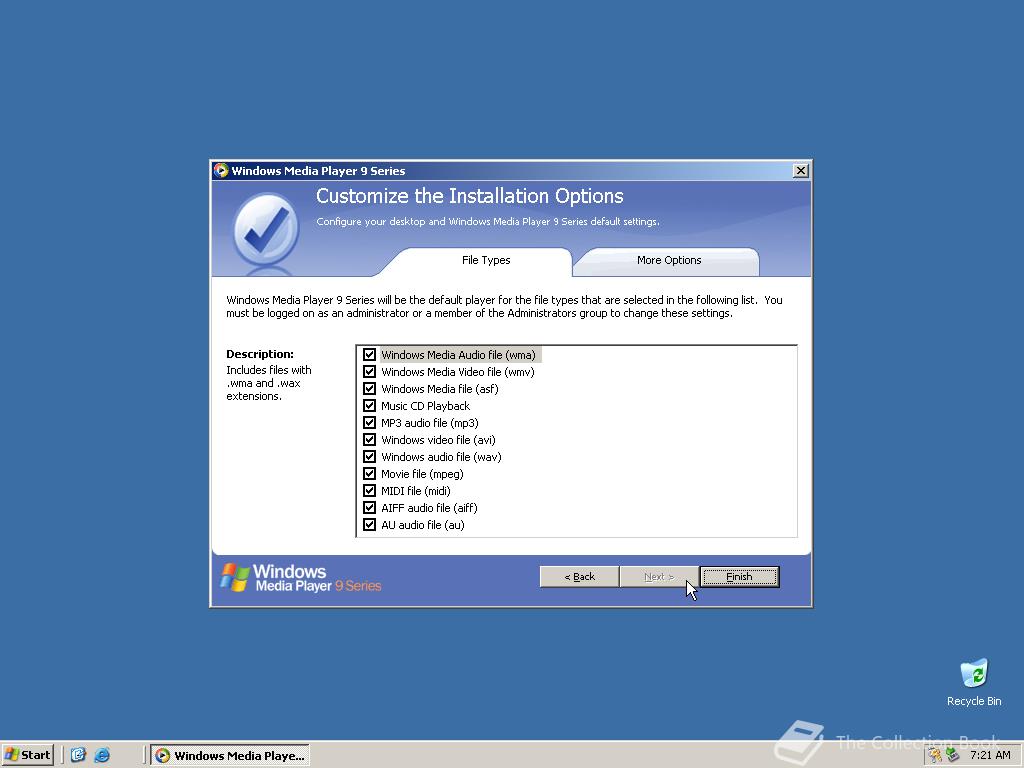Select the AU audio file (au) list row
The image size is (1024, 768).
click(423, 524)
